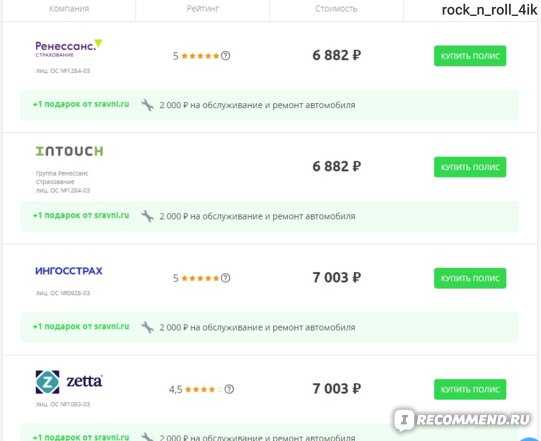Screen dimensions: 541x441
Task: Sort by Рейтинг column header
Action: pyautogui.click(x=203, y=8)
